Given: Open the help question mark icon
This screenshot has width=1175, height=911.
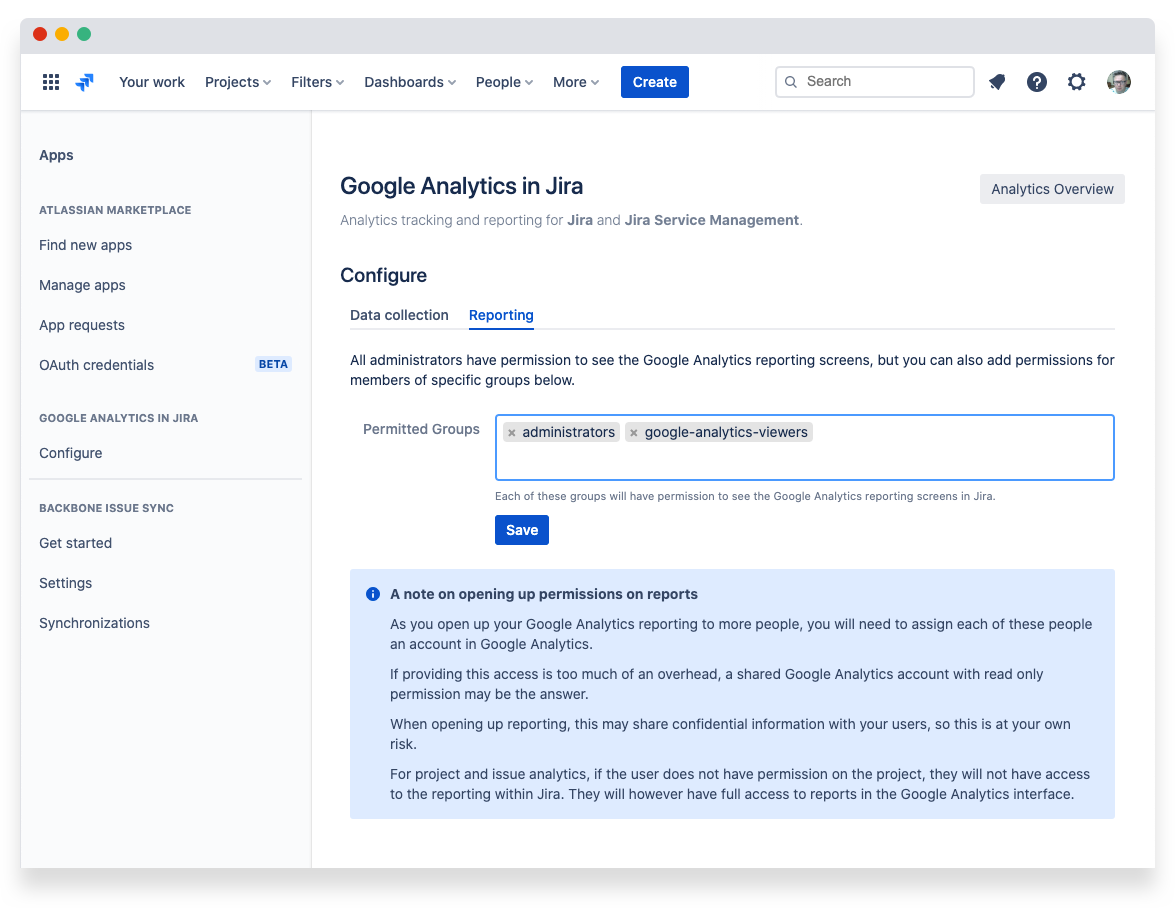Looking at the screenshot, I should 1037,82.
